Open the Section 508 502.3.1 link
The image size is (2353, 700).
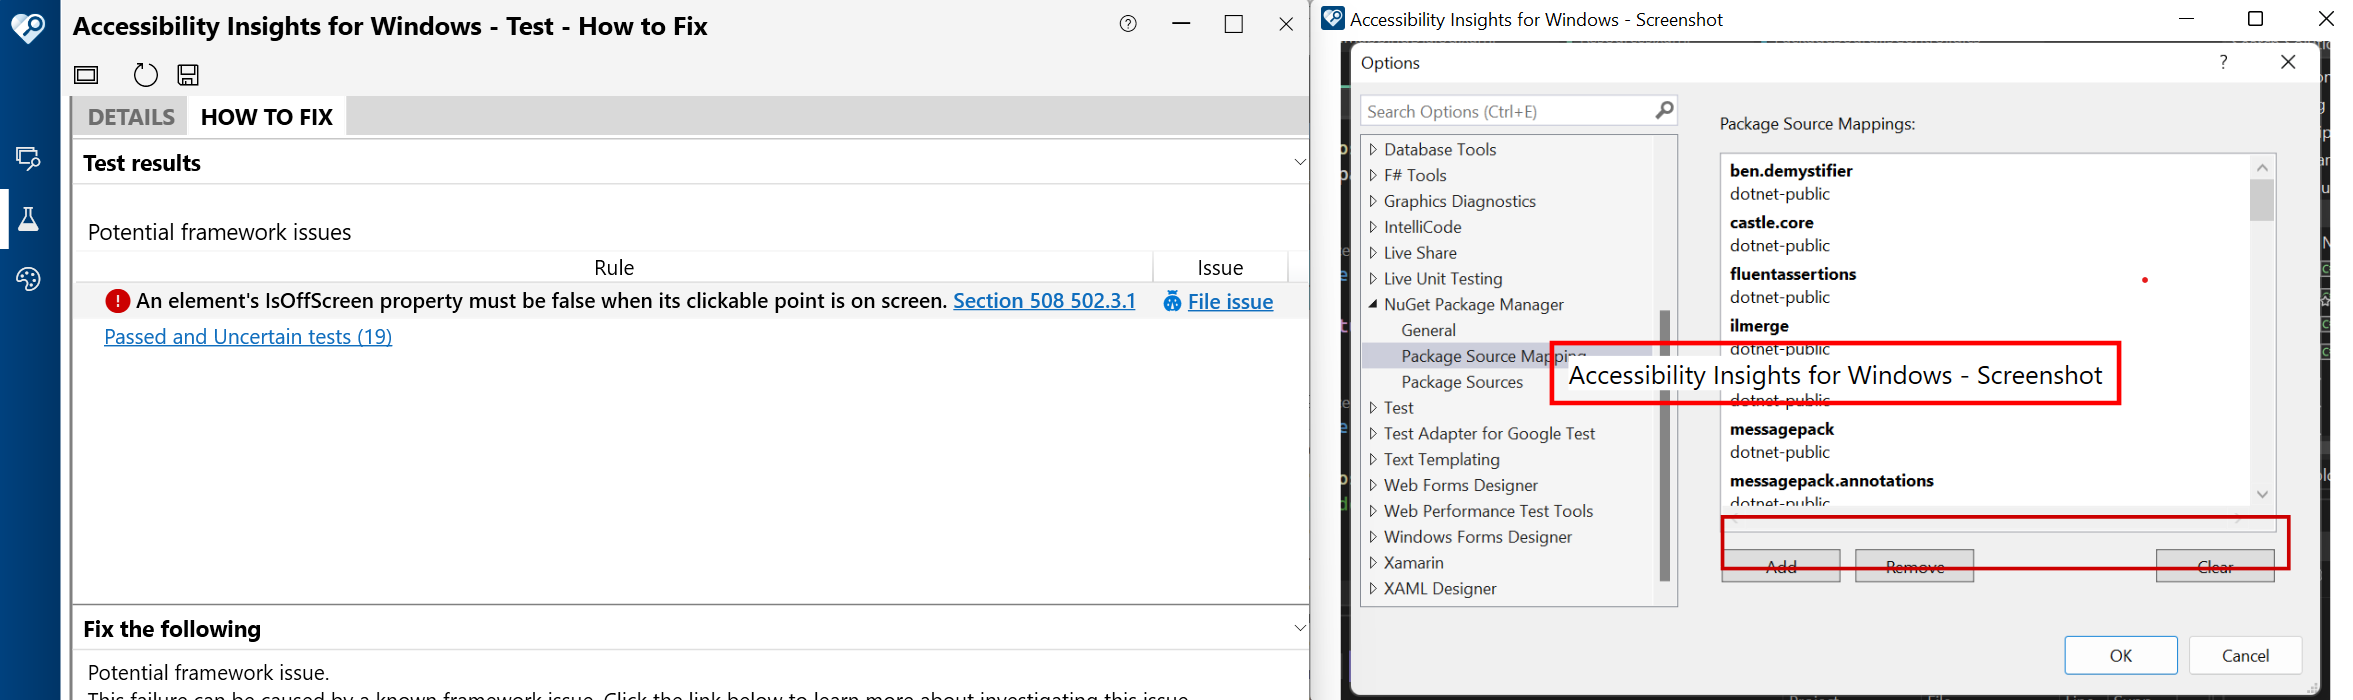click(1044, 301)
